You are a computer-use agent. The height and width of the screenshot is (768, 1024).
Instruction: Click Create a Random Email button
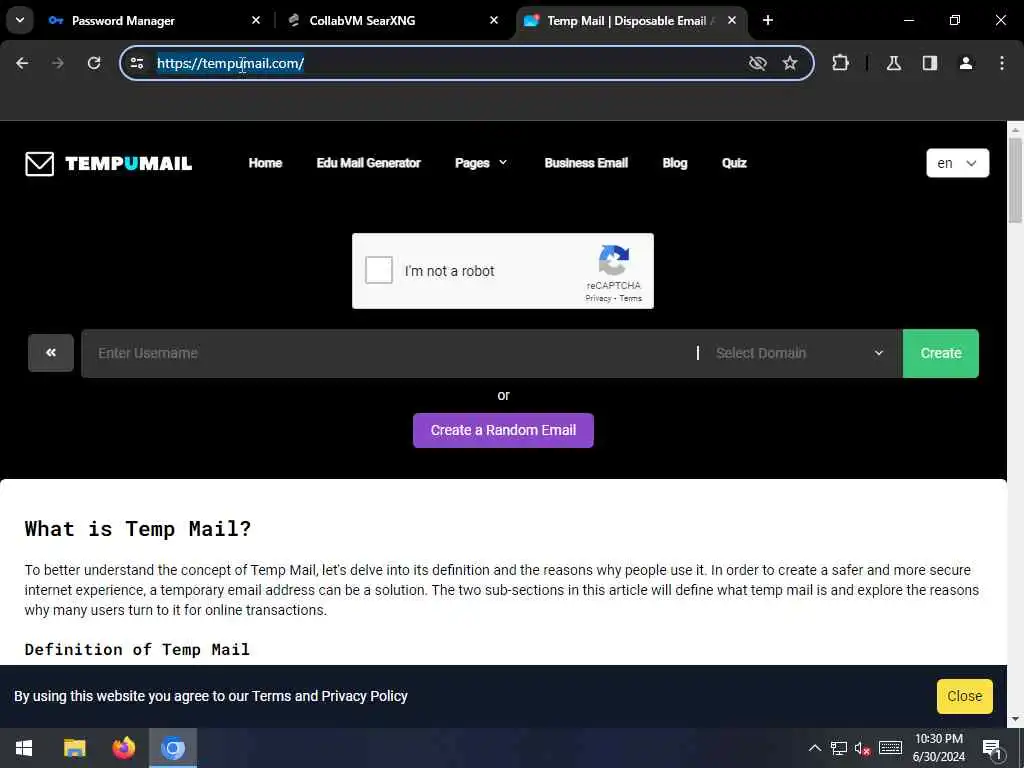tap(503, 430)
